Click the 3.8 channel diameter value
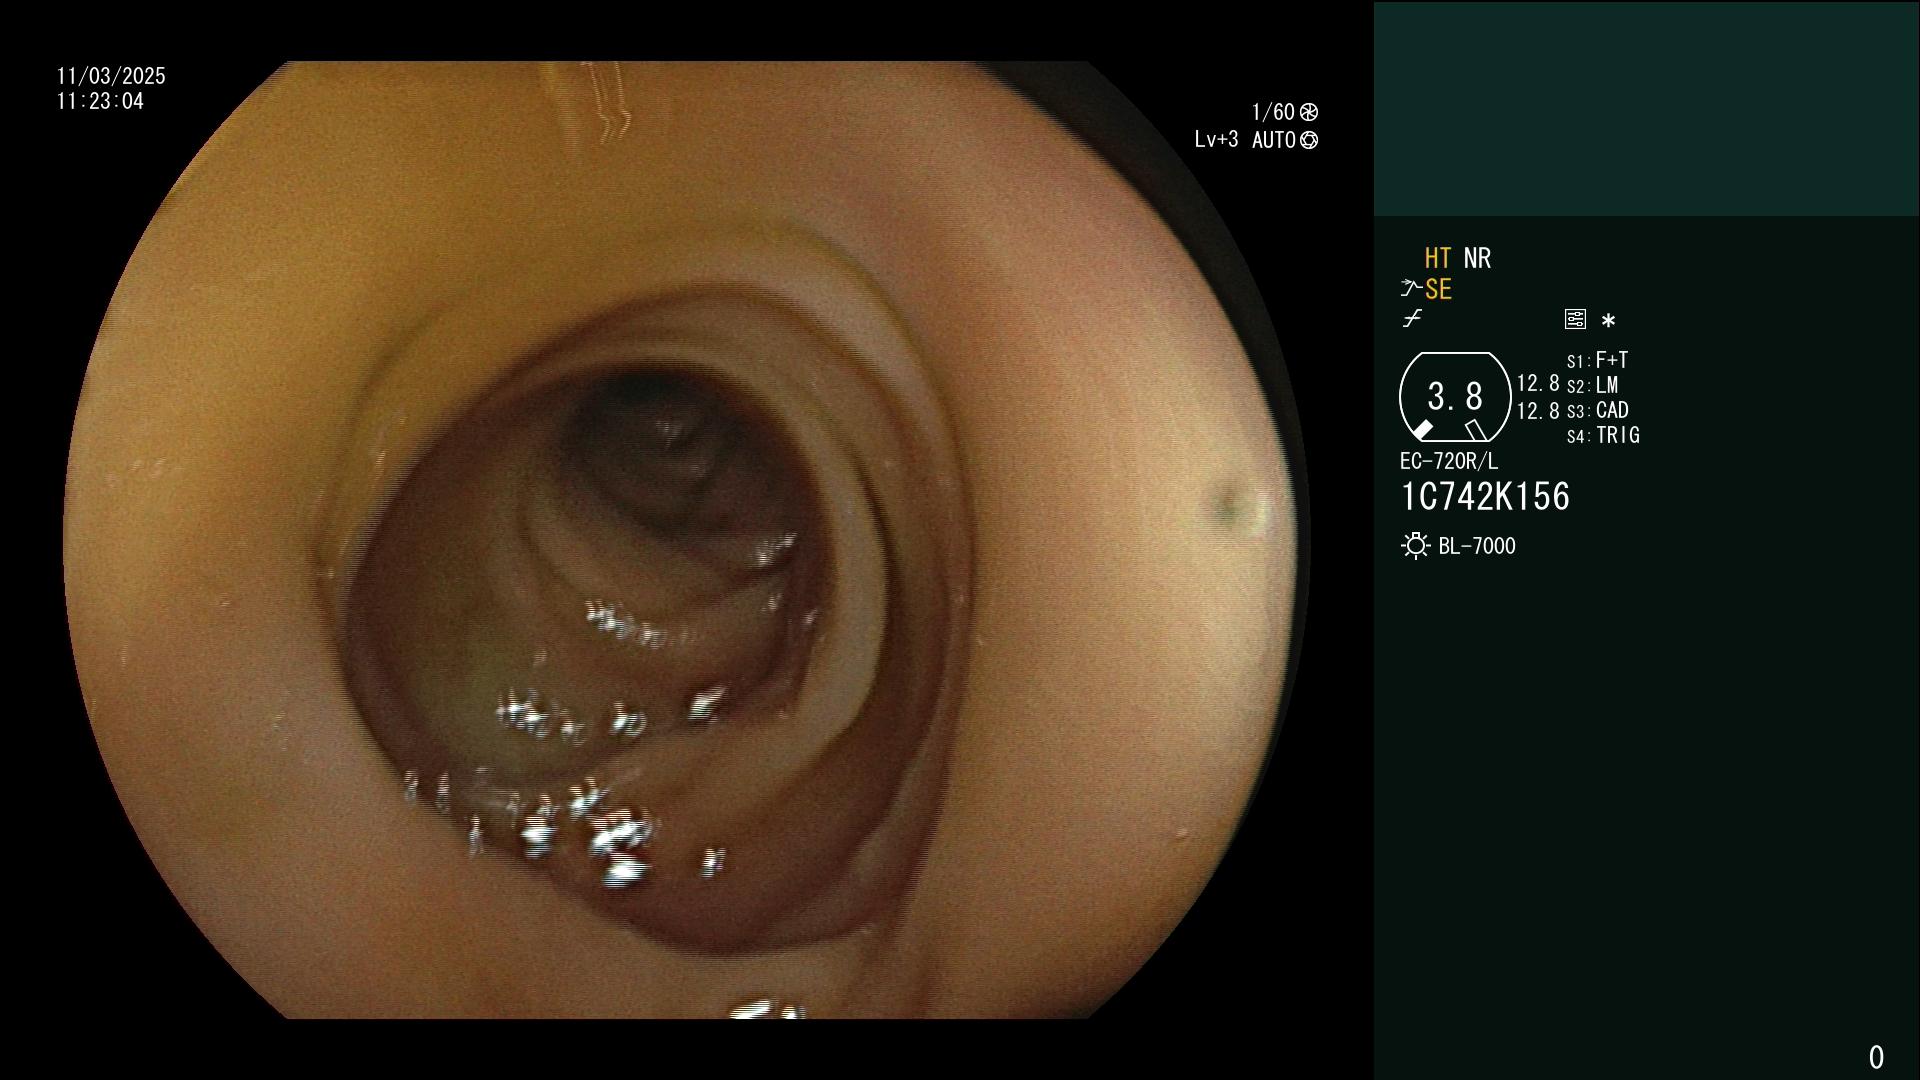 (x=1455, y=396)
